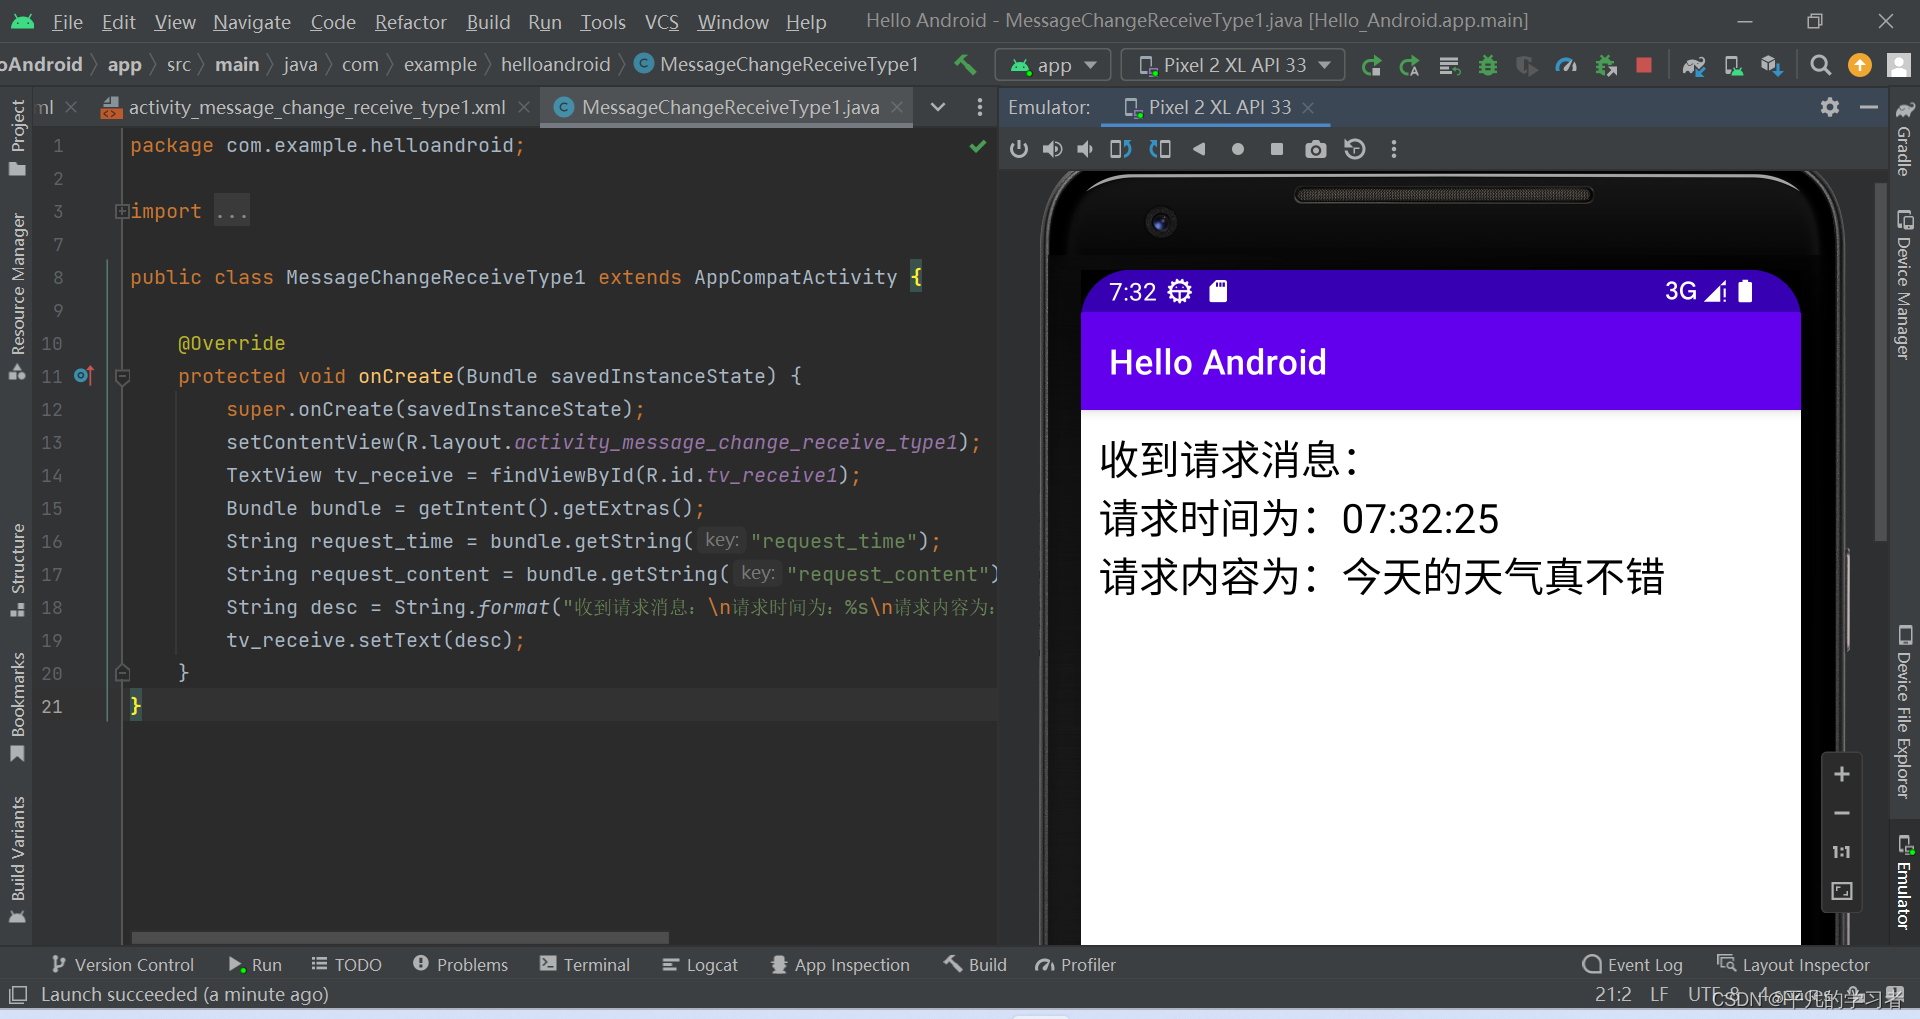Open emulator extended controls via three dots
The width and height of the screenshot is (1920, 1019).
pyautogui.click(x=1393, y=148)
